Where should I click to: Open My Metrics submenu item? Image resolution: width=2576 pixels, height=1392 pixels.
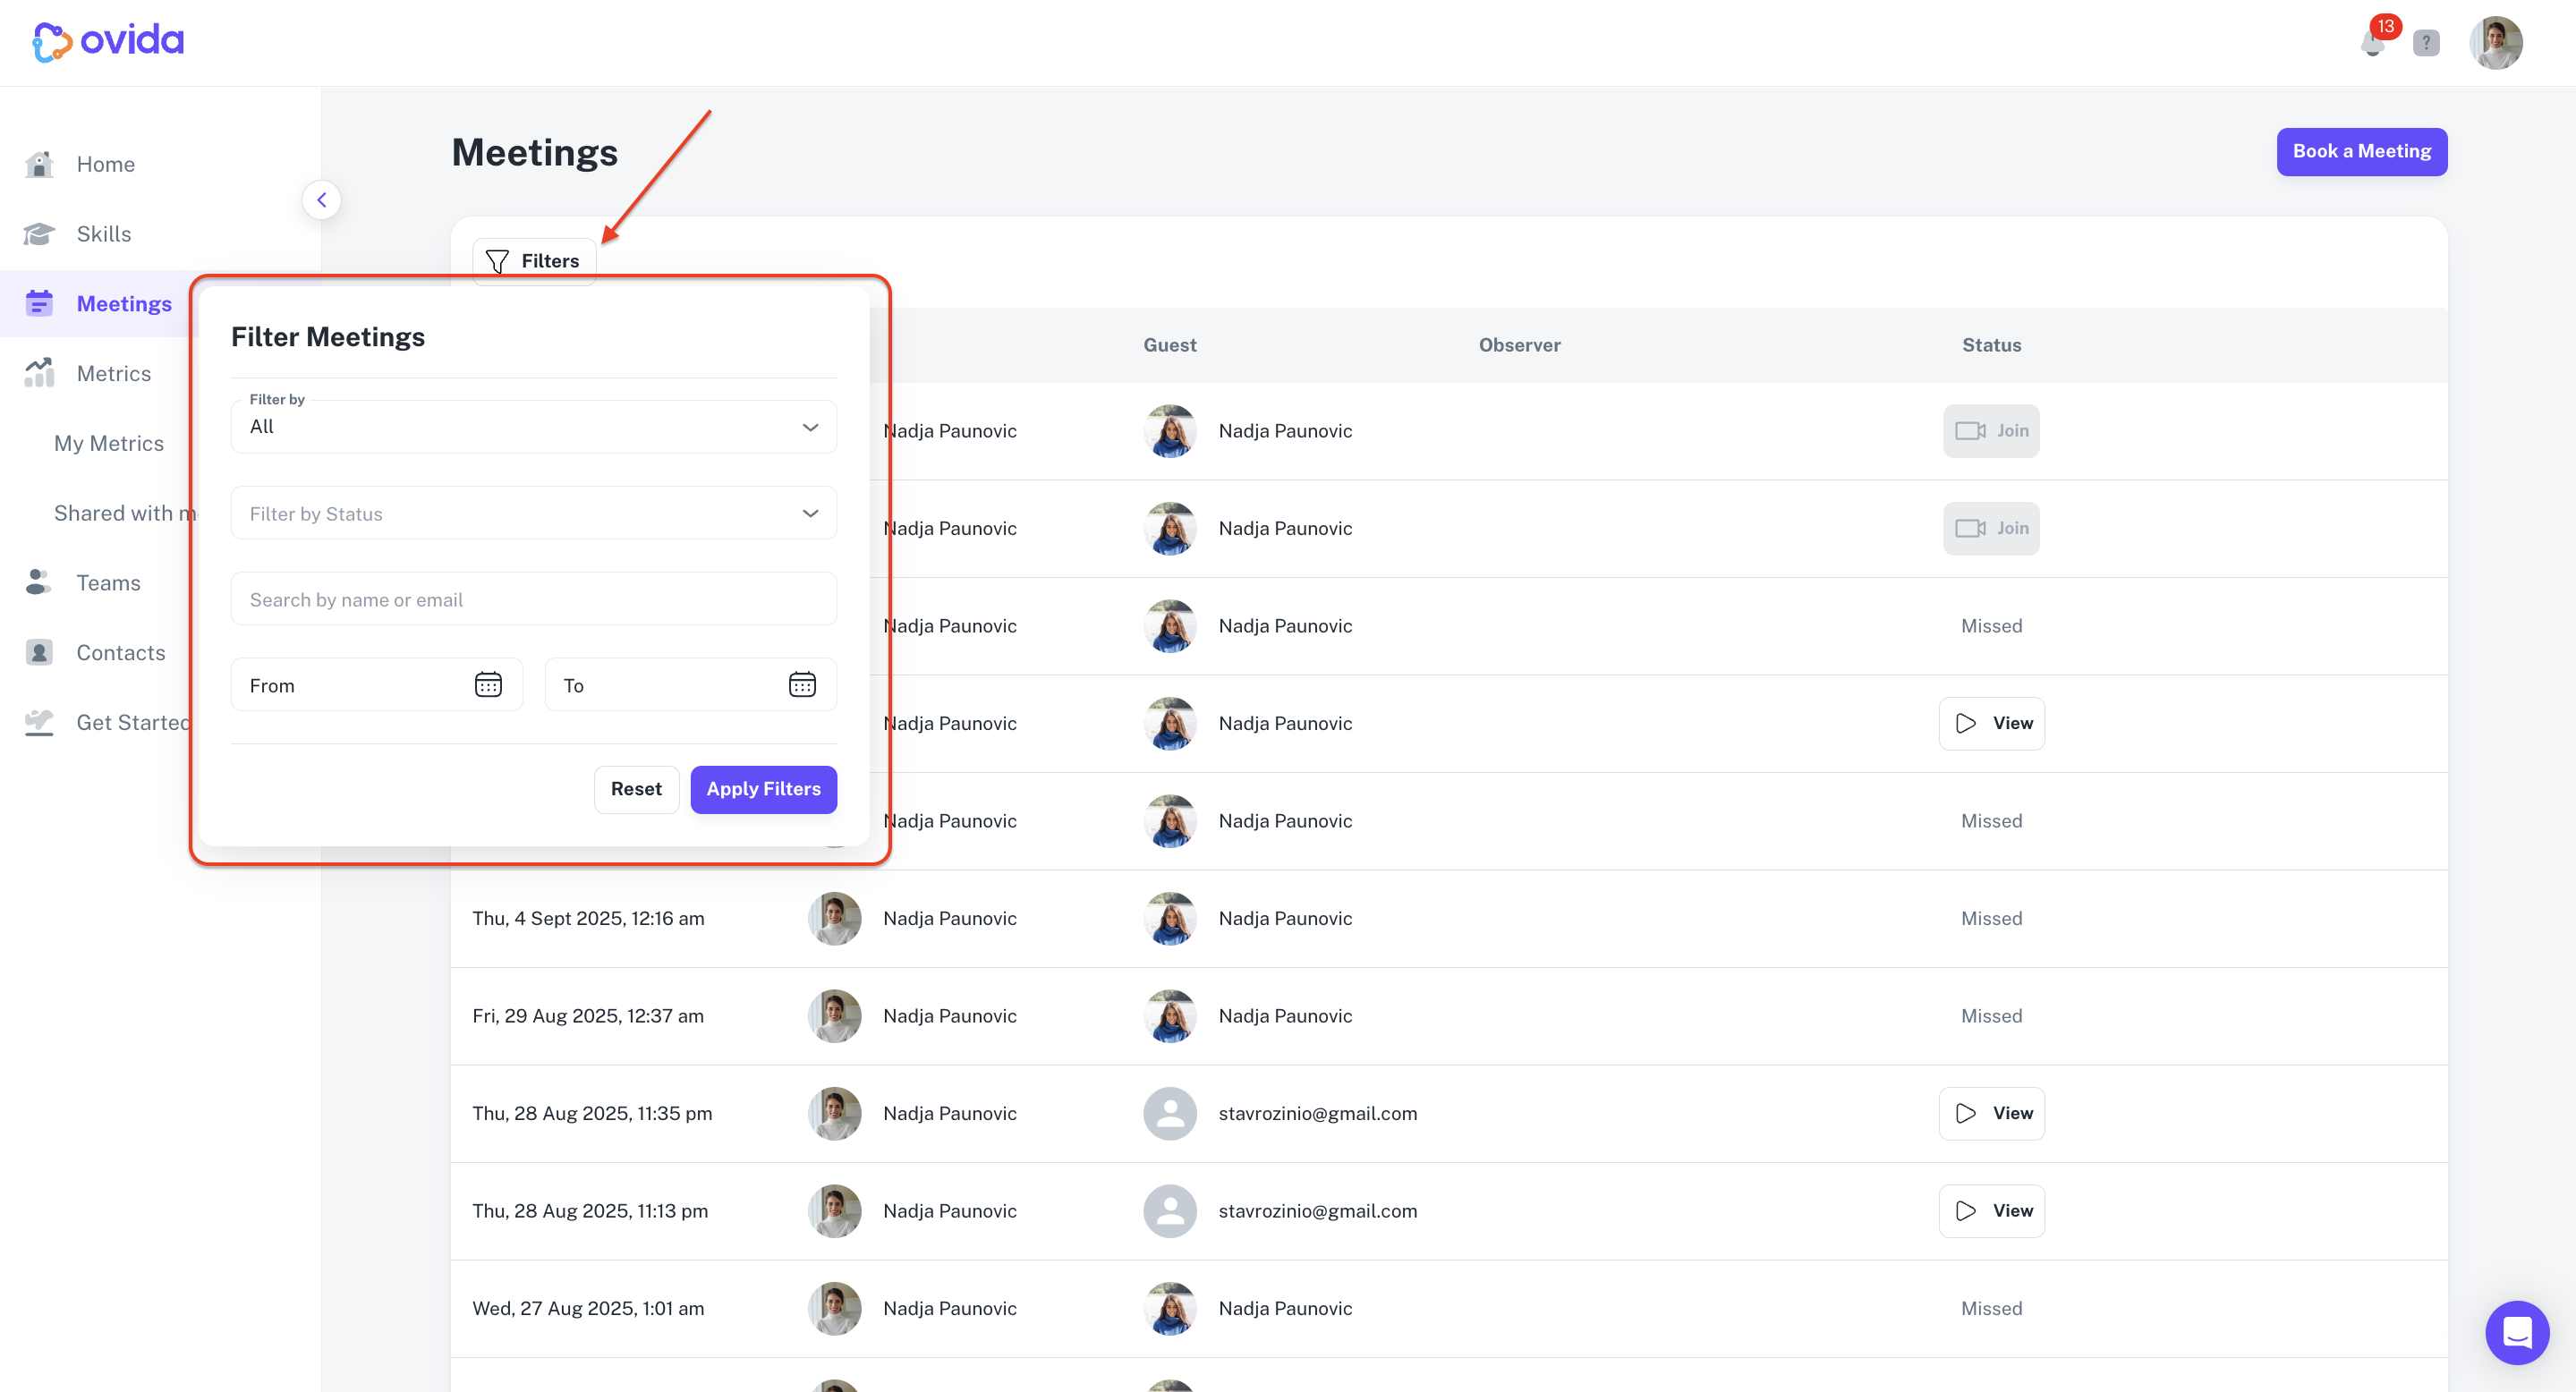click(109, 443)
